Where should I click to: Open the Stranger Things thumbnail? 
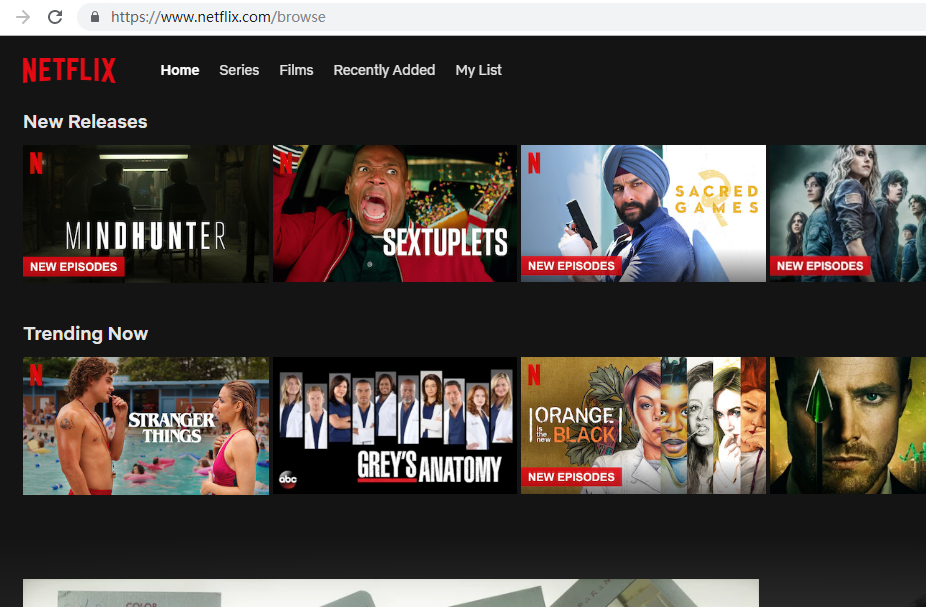pos(146,426)
